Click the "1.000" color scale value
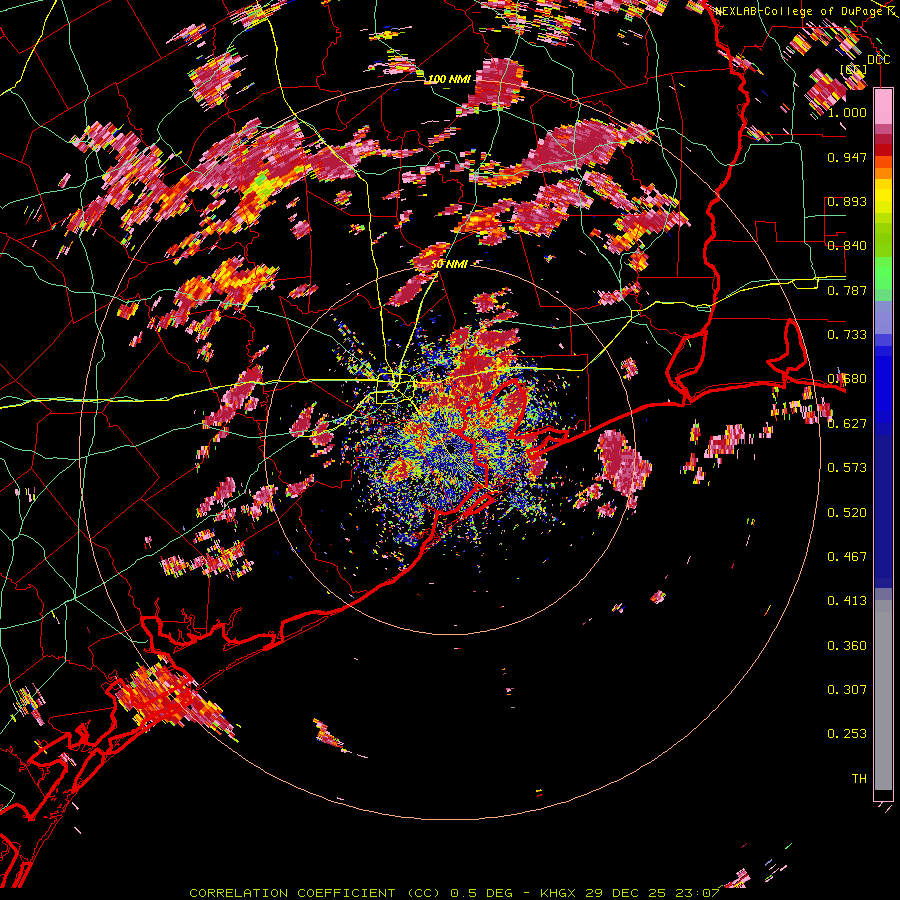900x900 pixels. (x=847, y=112)
